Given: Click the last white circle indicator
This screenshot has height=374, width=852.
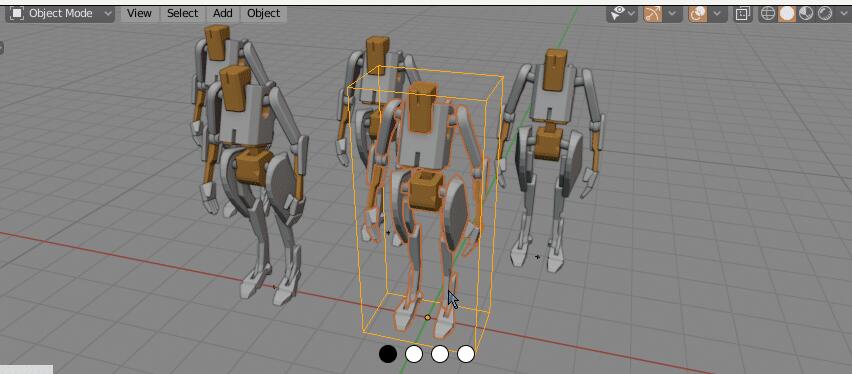Looking at the screenshot, I should click(x=466, y=354).
